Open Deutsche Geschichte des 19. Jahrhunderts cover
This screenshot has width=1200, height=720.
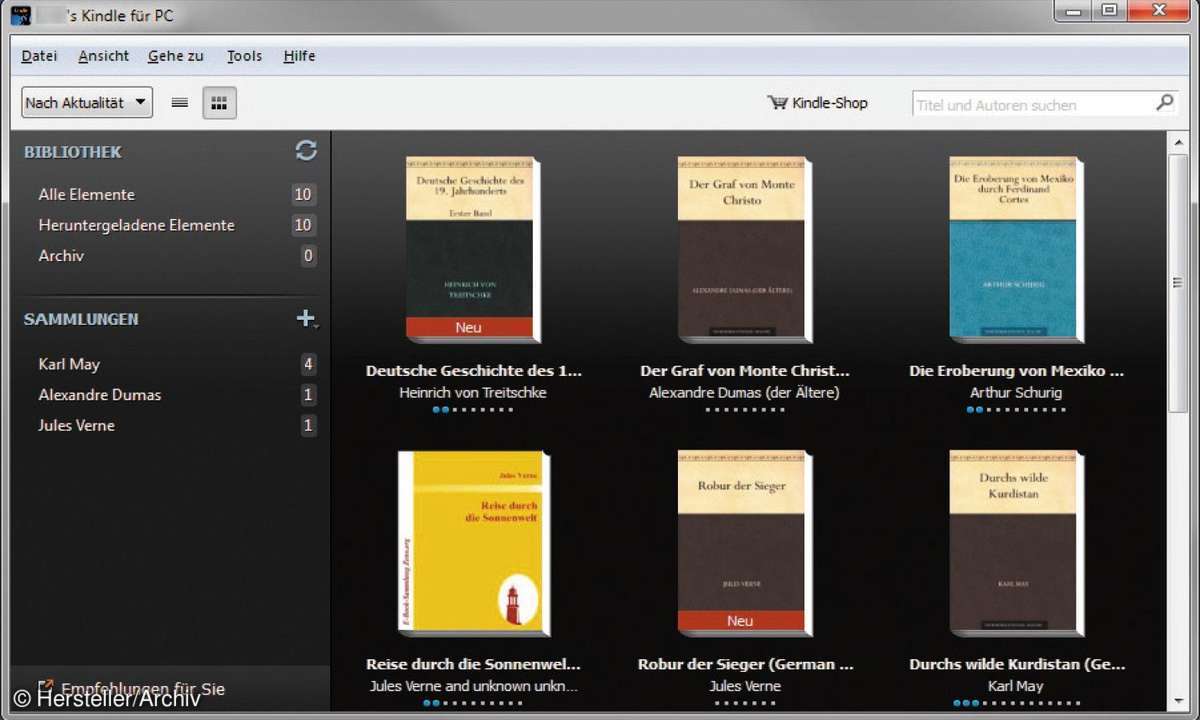472,248
